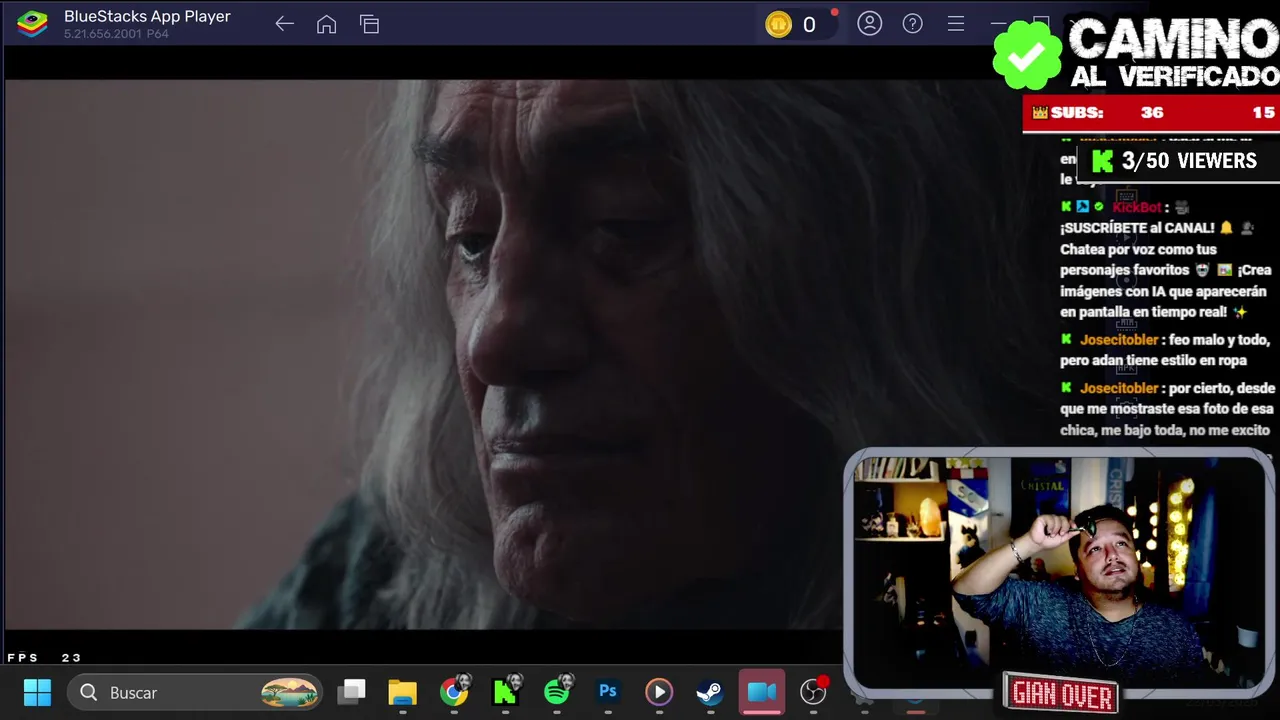
Task: Open the BlueStacks hamburger menu
Action: click(x=955, y=24)
